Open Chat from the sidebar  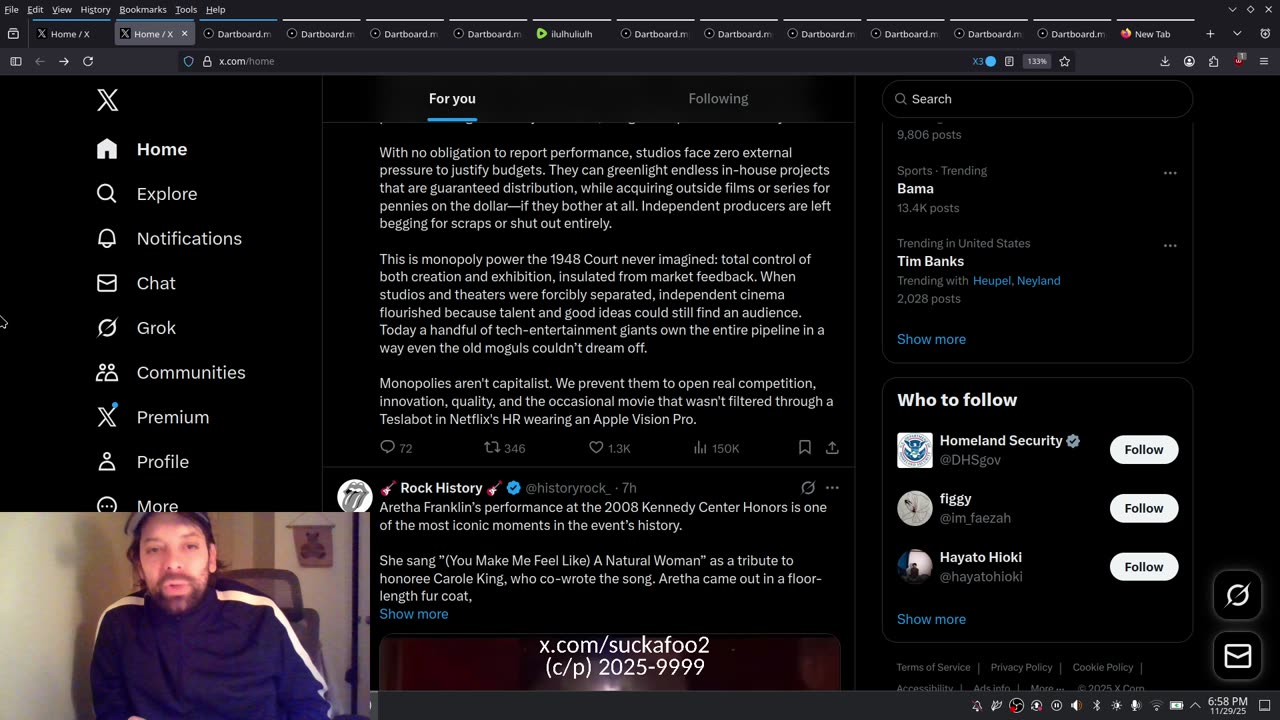[136, 283]
